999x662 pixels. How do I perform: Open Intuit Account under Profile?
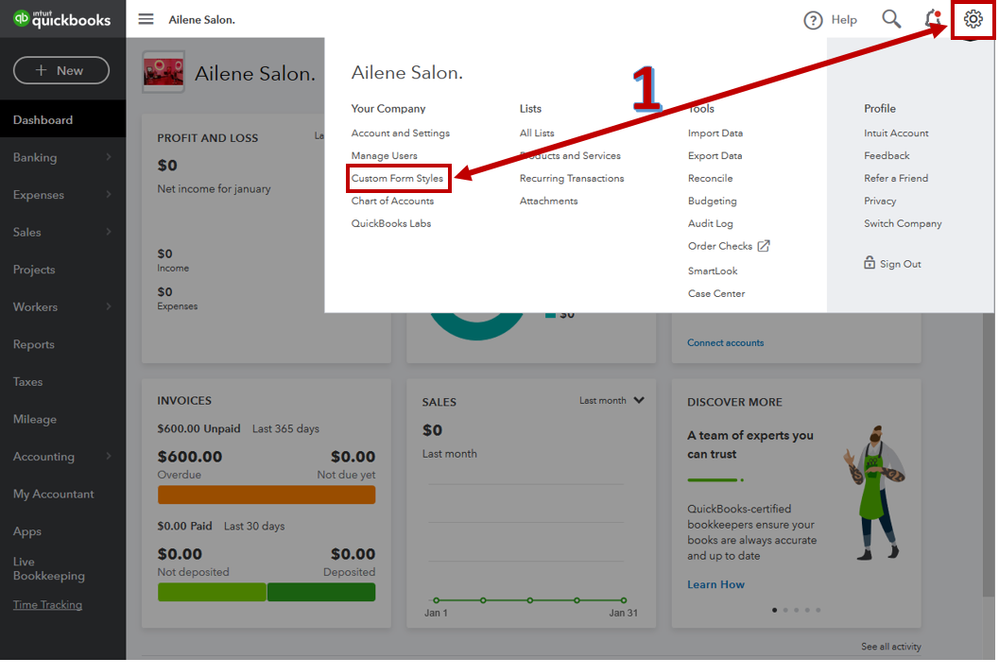[x=898, y=133]
